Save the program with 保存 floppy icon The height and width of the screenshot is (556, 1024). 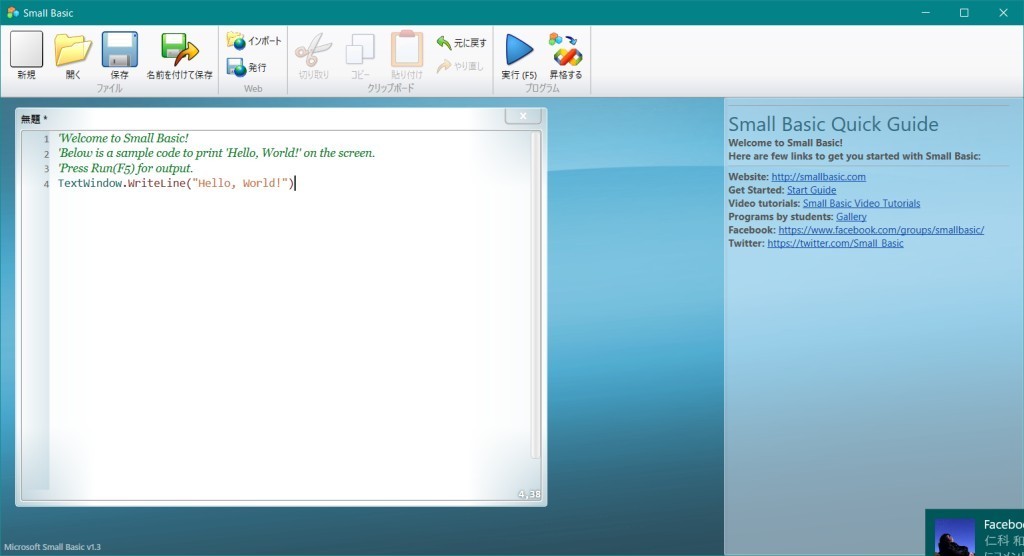[120, 56]
